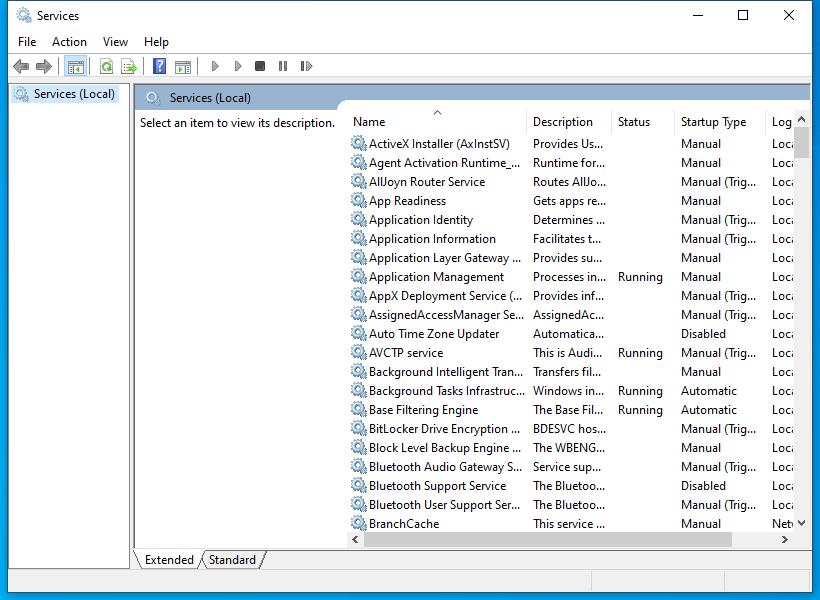820x600 pixels.
Task: Open the Help toolbar icon
Action: tap(160, 66)
